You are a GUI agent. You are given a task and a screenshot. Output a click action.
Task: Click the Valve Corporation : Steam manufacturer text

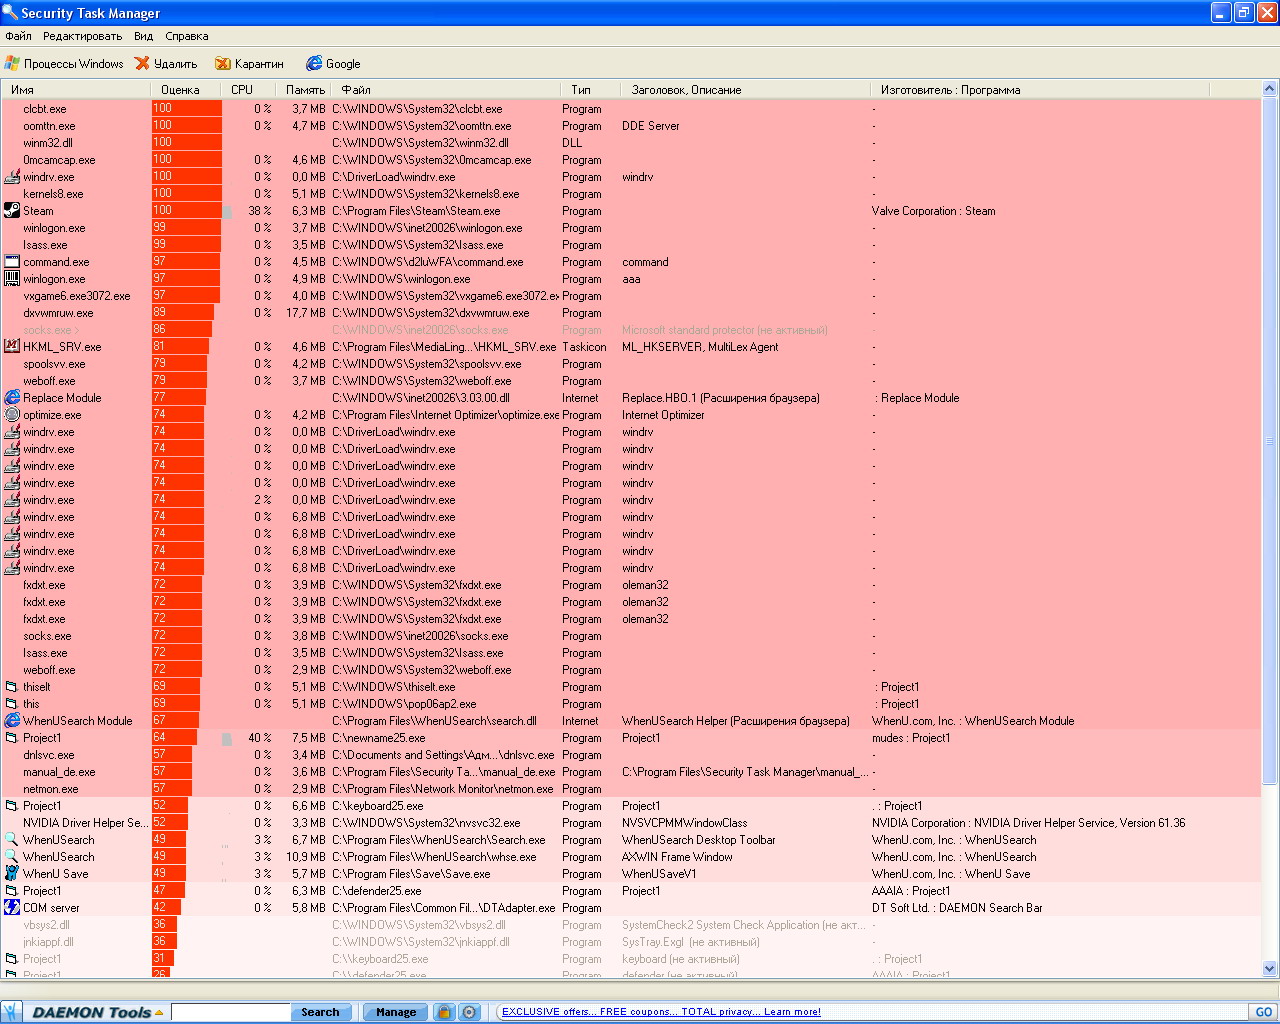(933, 211)
